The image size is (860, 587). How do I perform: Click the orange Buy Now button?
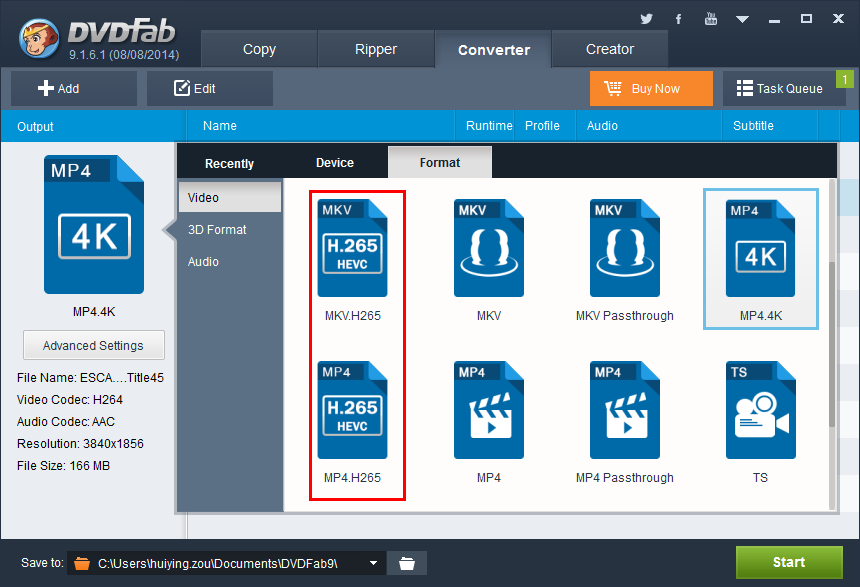pos(651,88)
